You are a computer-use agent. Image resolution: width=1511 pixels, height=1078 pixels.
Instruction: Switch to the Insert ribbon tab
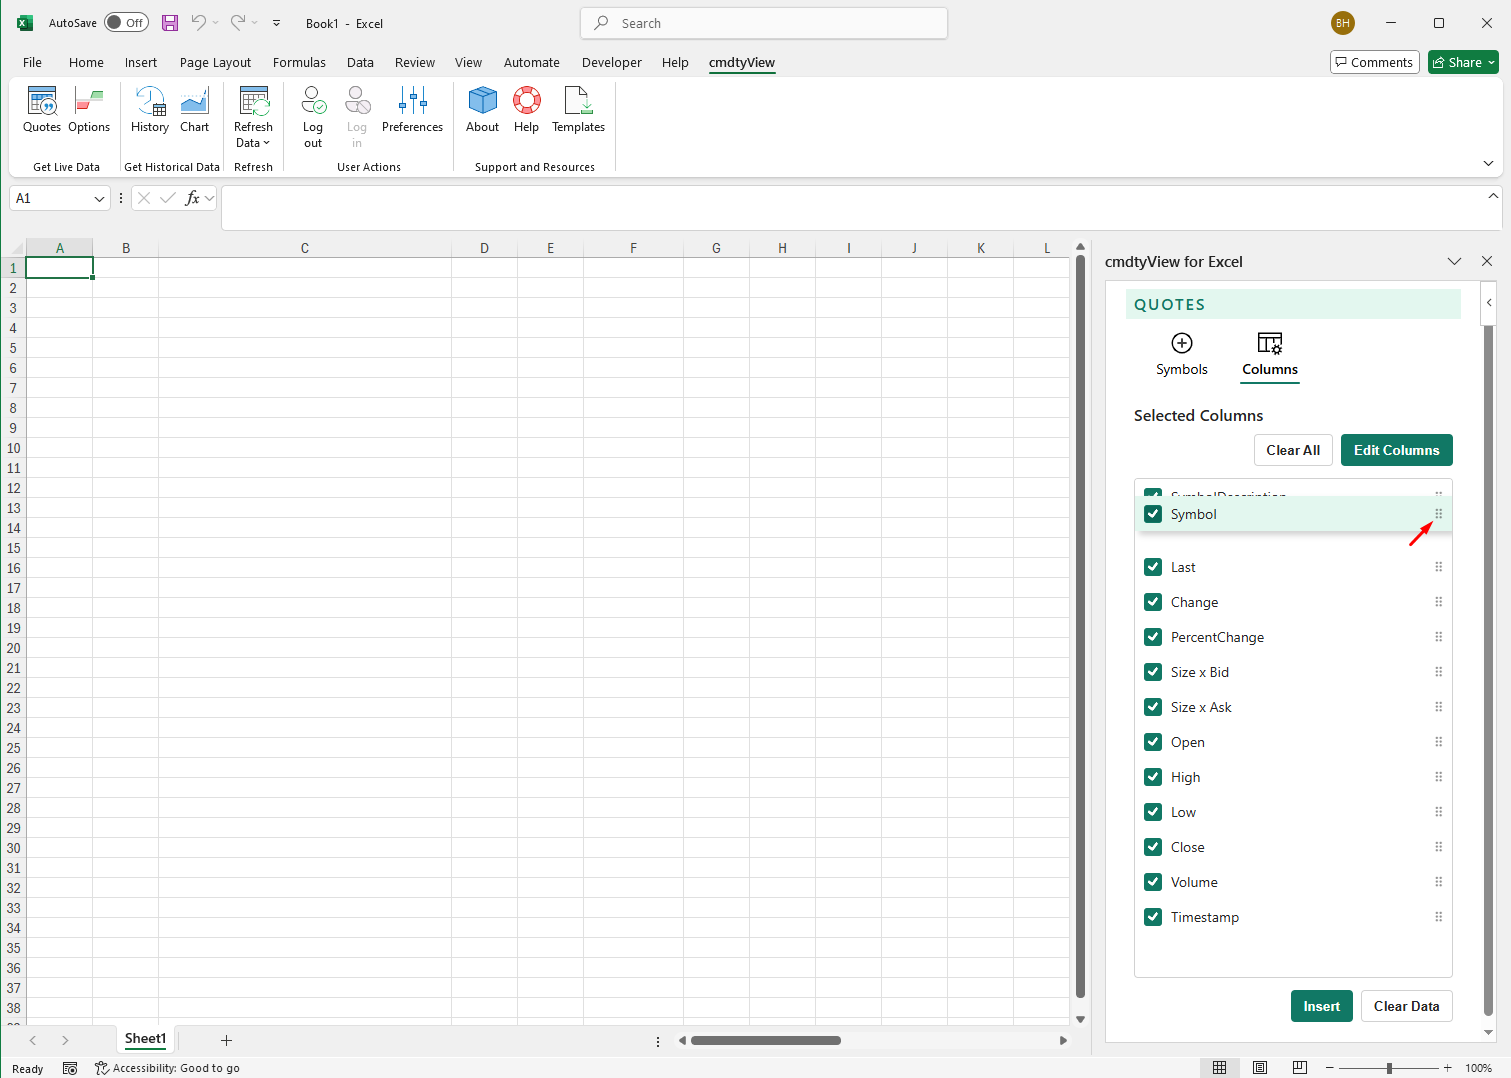tap(141, 62)
